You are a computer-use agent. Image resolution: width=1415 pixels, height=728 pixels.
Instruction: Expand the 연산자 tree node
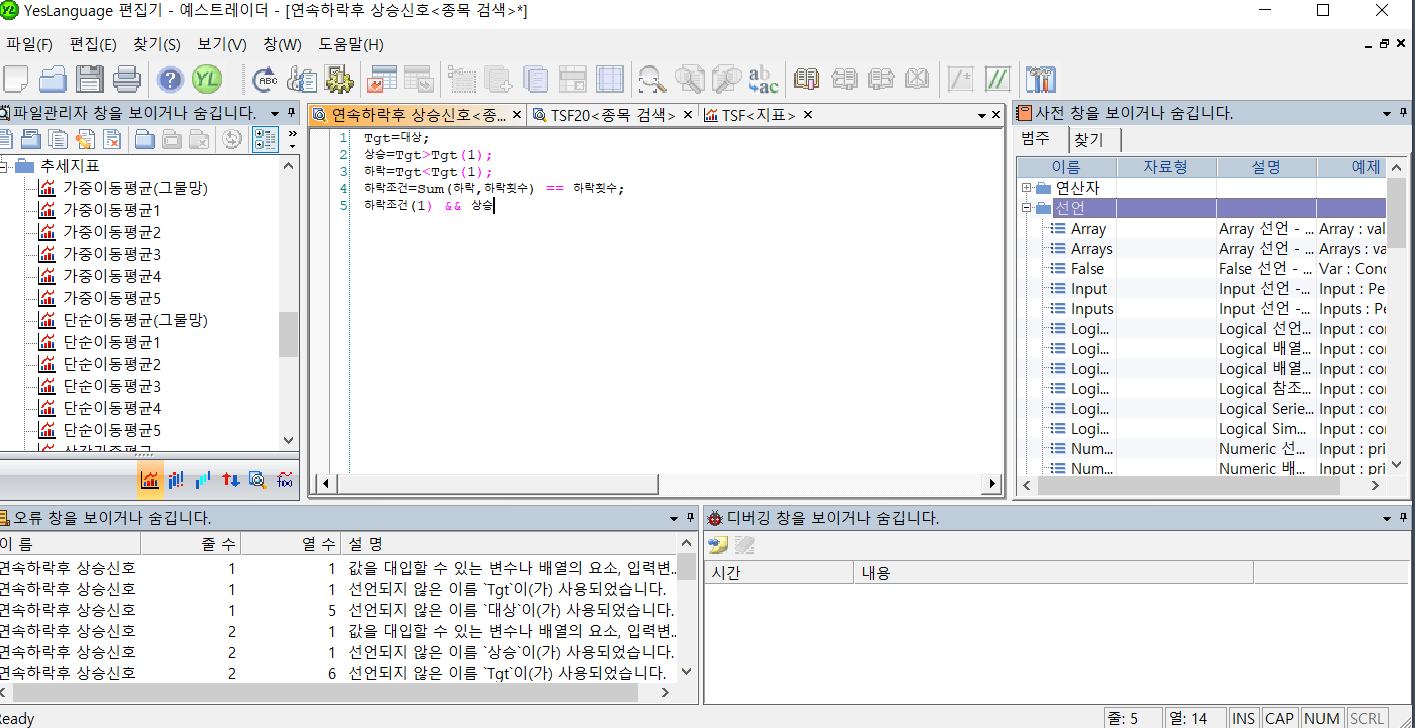[1026, 188]
